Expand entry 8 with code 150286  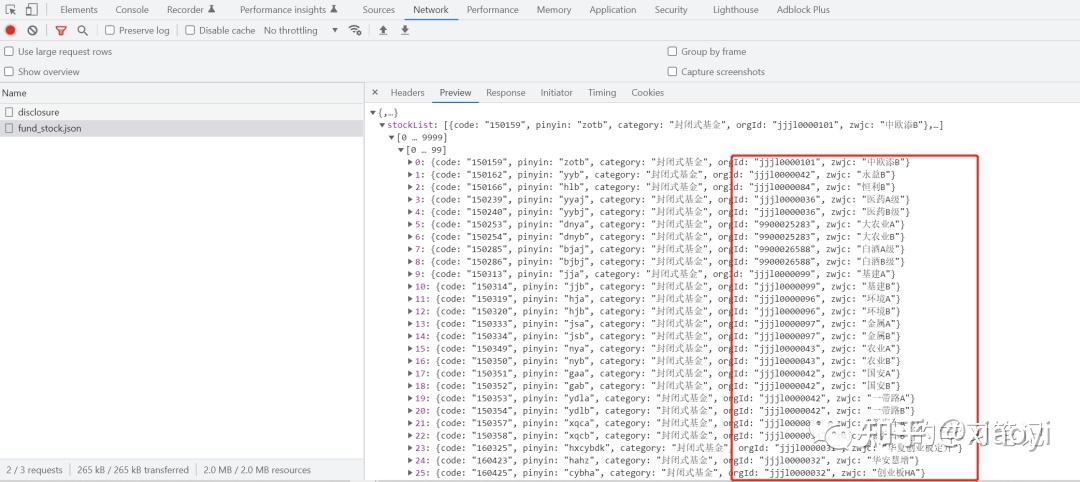click(x=411, y=262)
